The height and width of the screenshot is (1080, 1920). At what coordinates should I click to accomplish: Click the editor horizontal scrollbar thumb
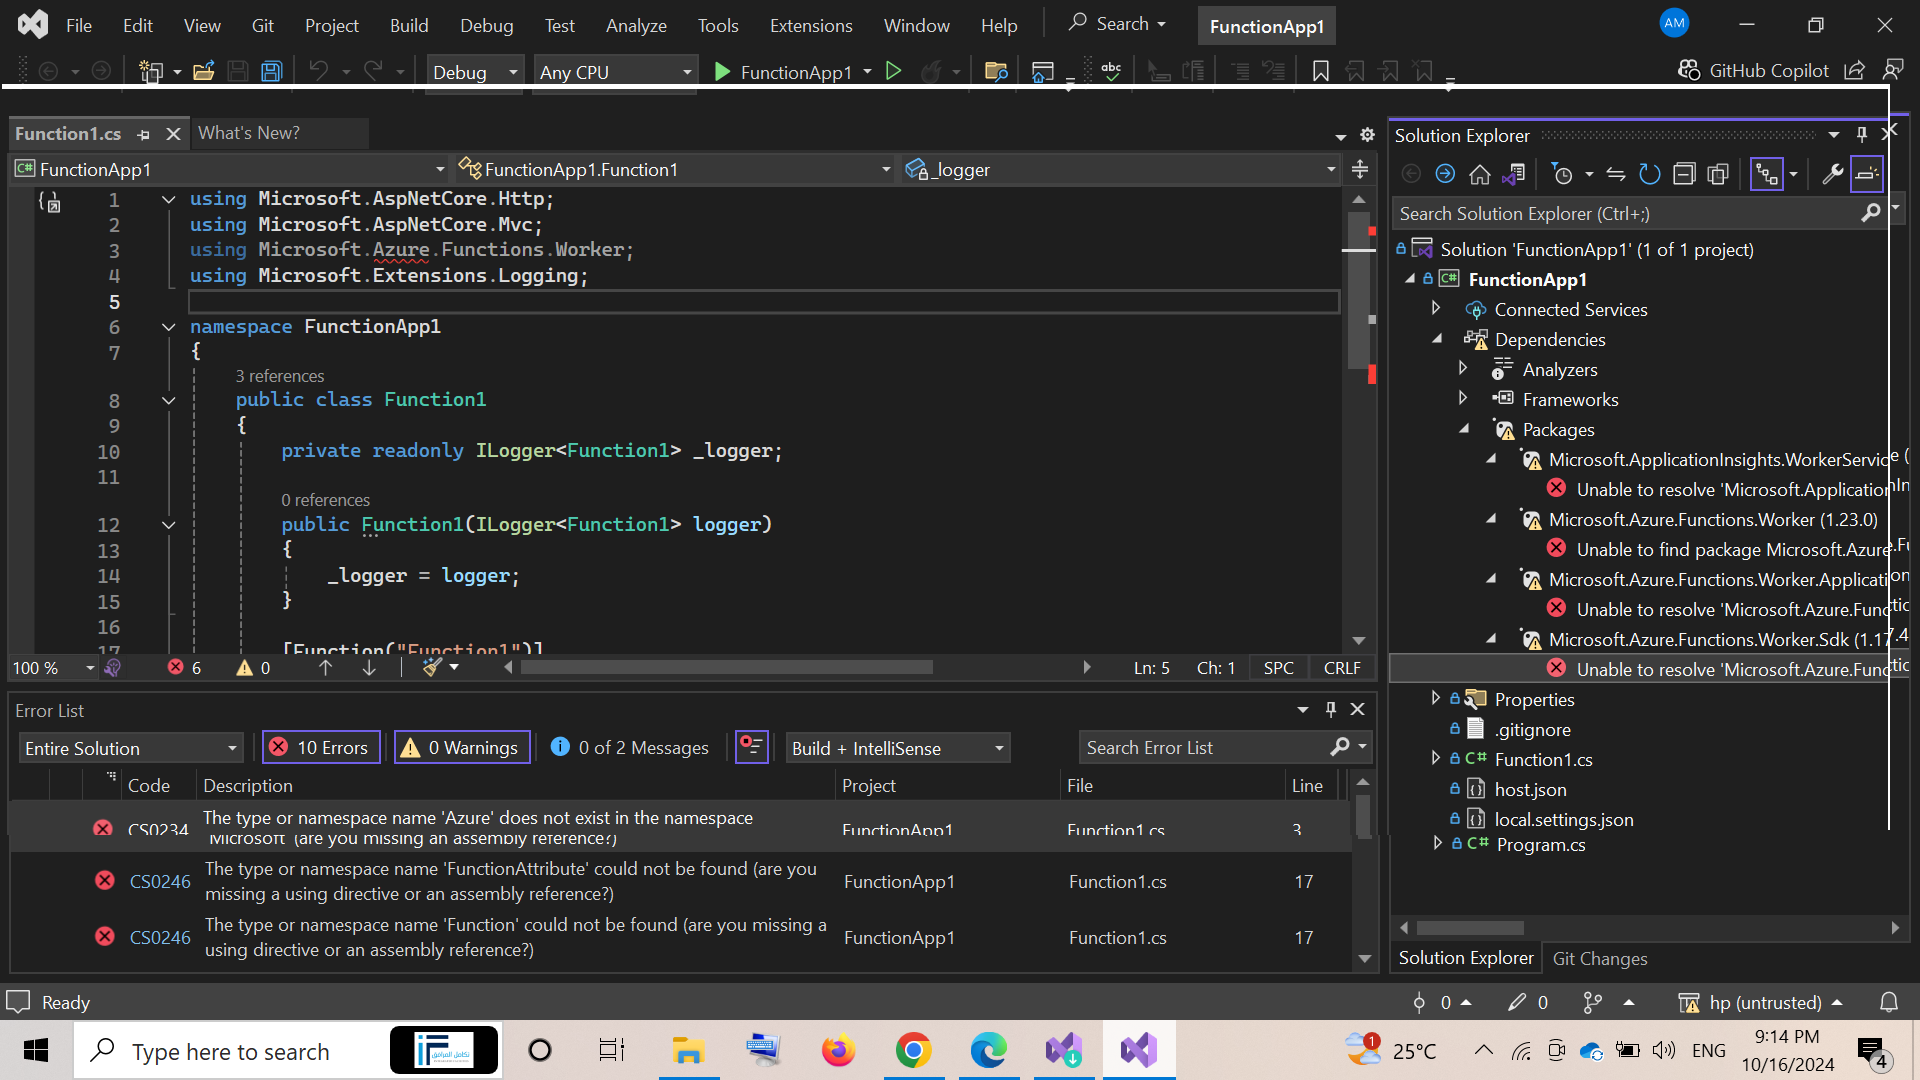click(x=727, y=667)
